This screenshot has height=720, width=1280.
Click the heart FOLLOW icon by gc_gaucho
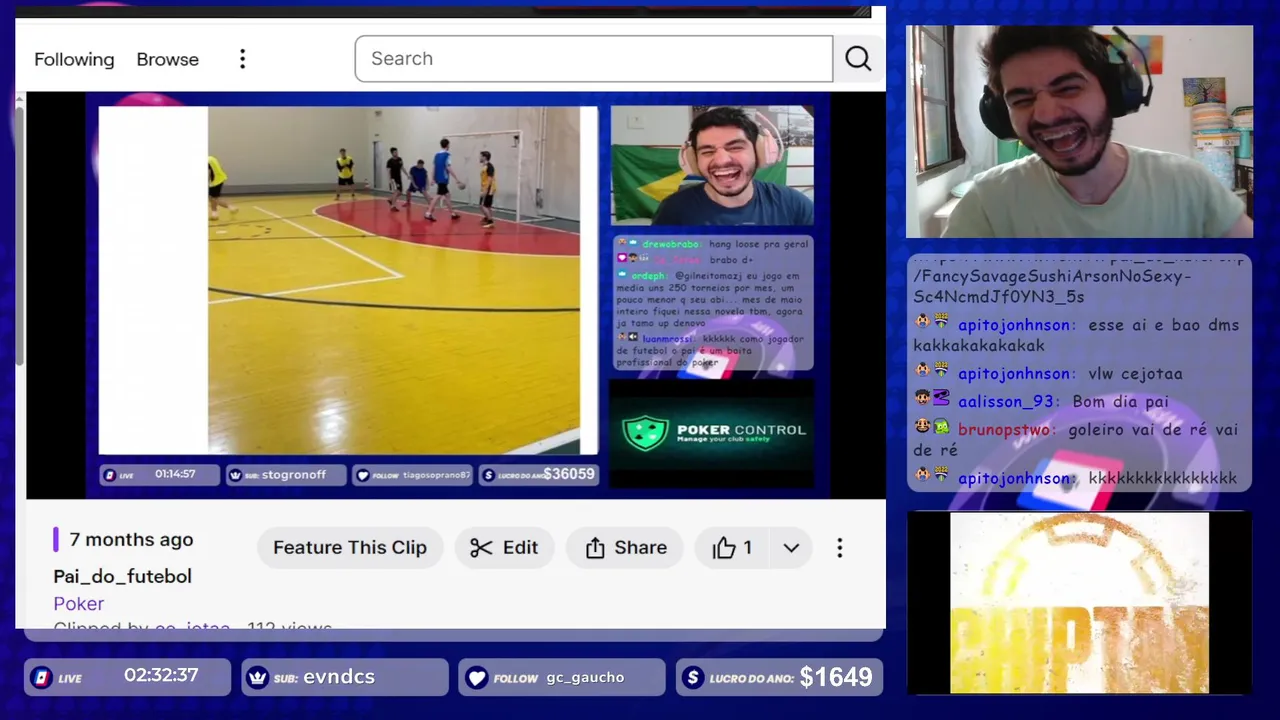[477, 678]
